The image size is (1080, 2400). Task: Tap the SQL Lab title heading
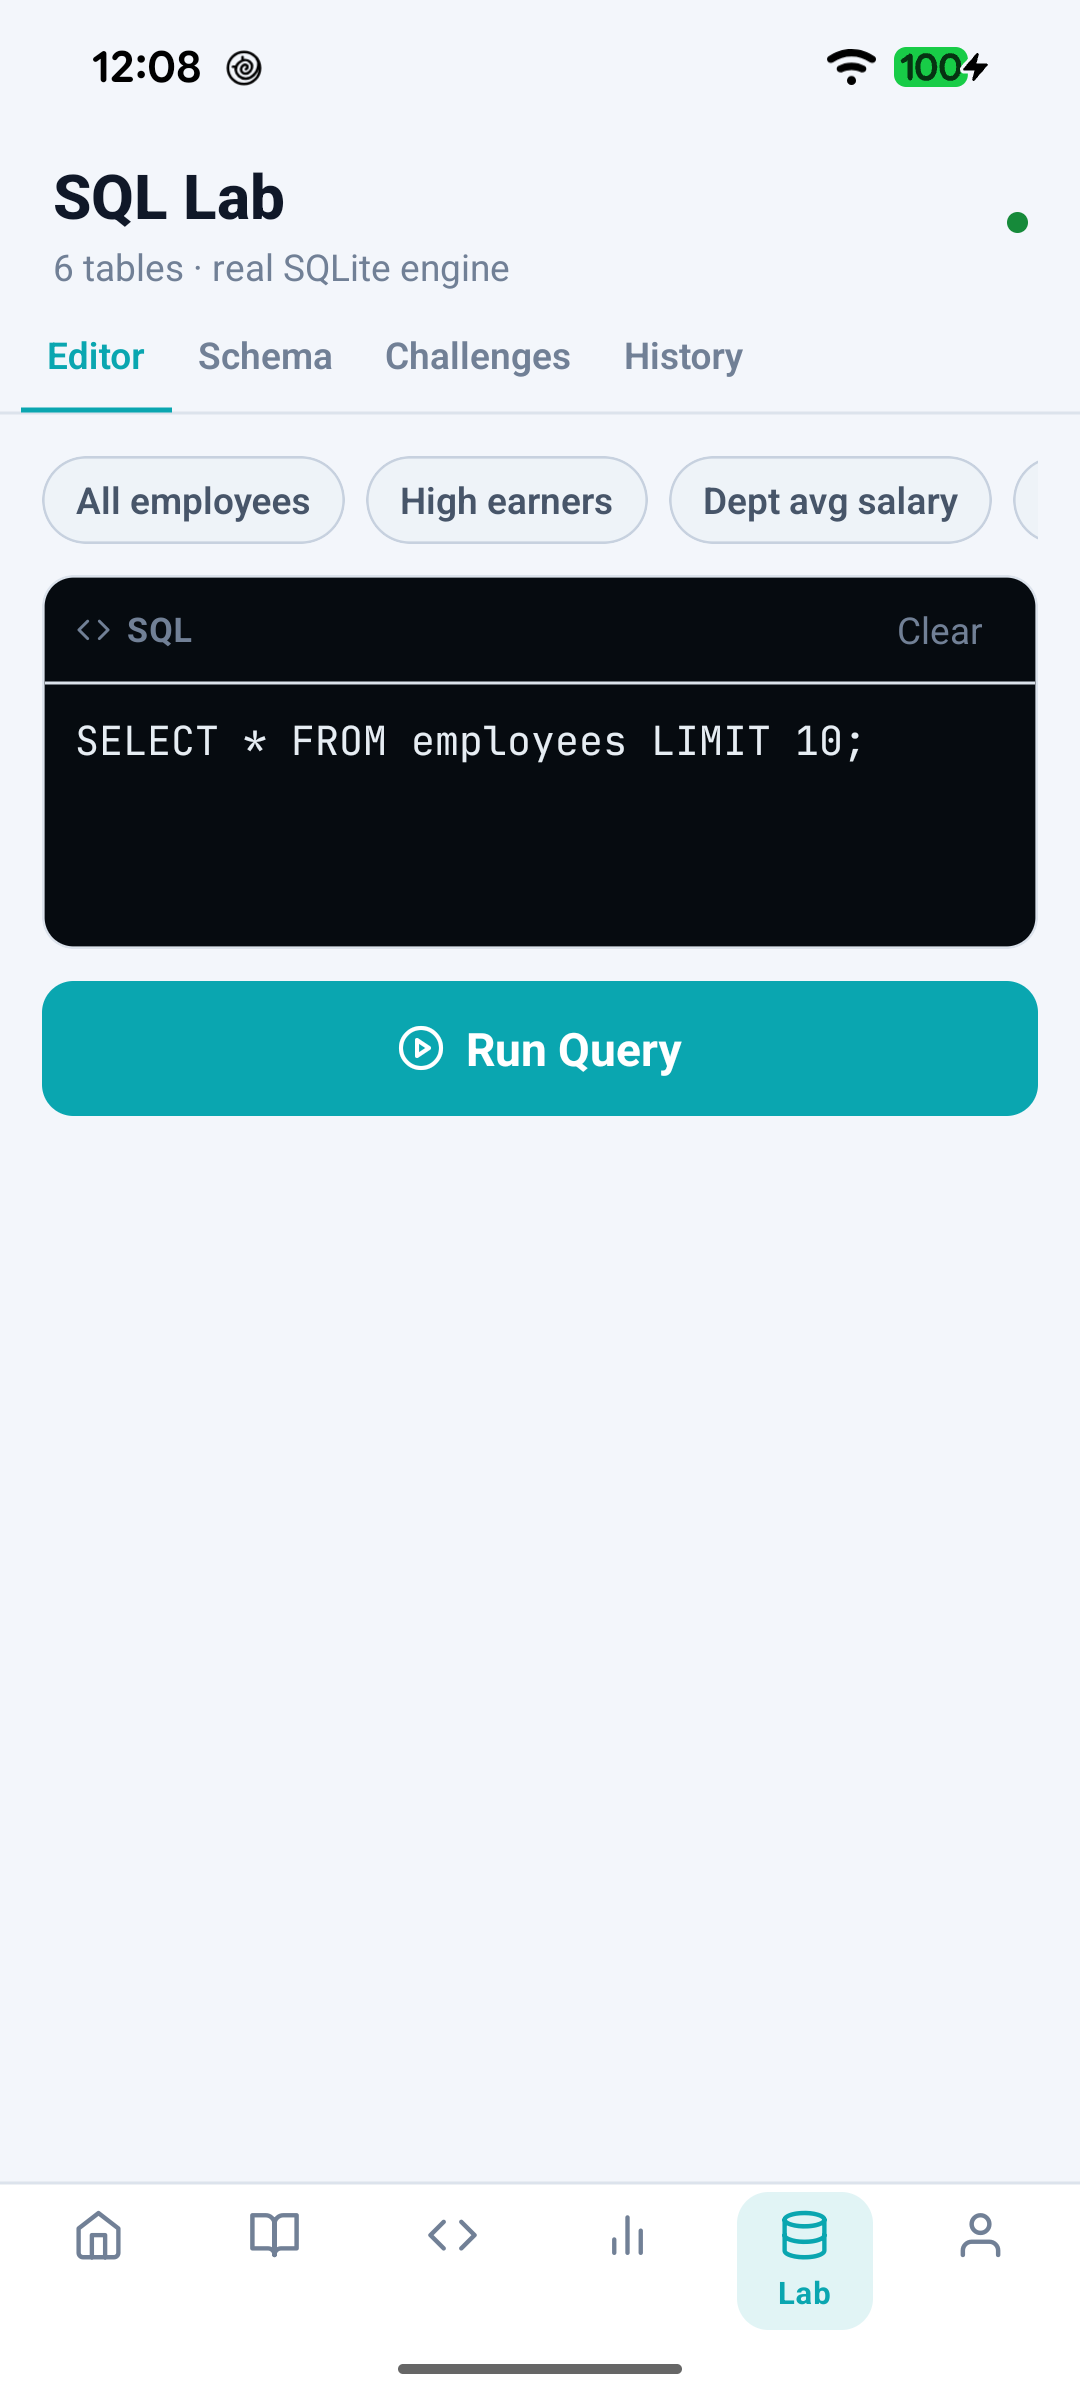point(169,197)
